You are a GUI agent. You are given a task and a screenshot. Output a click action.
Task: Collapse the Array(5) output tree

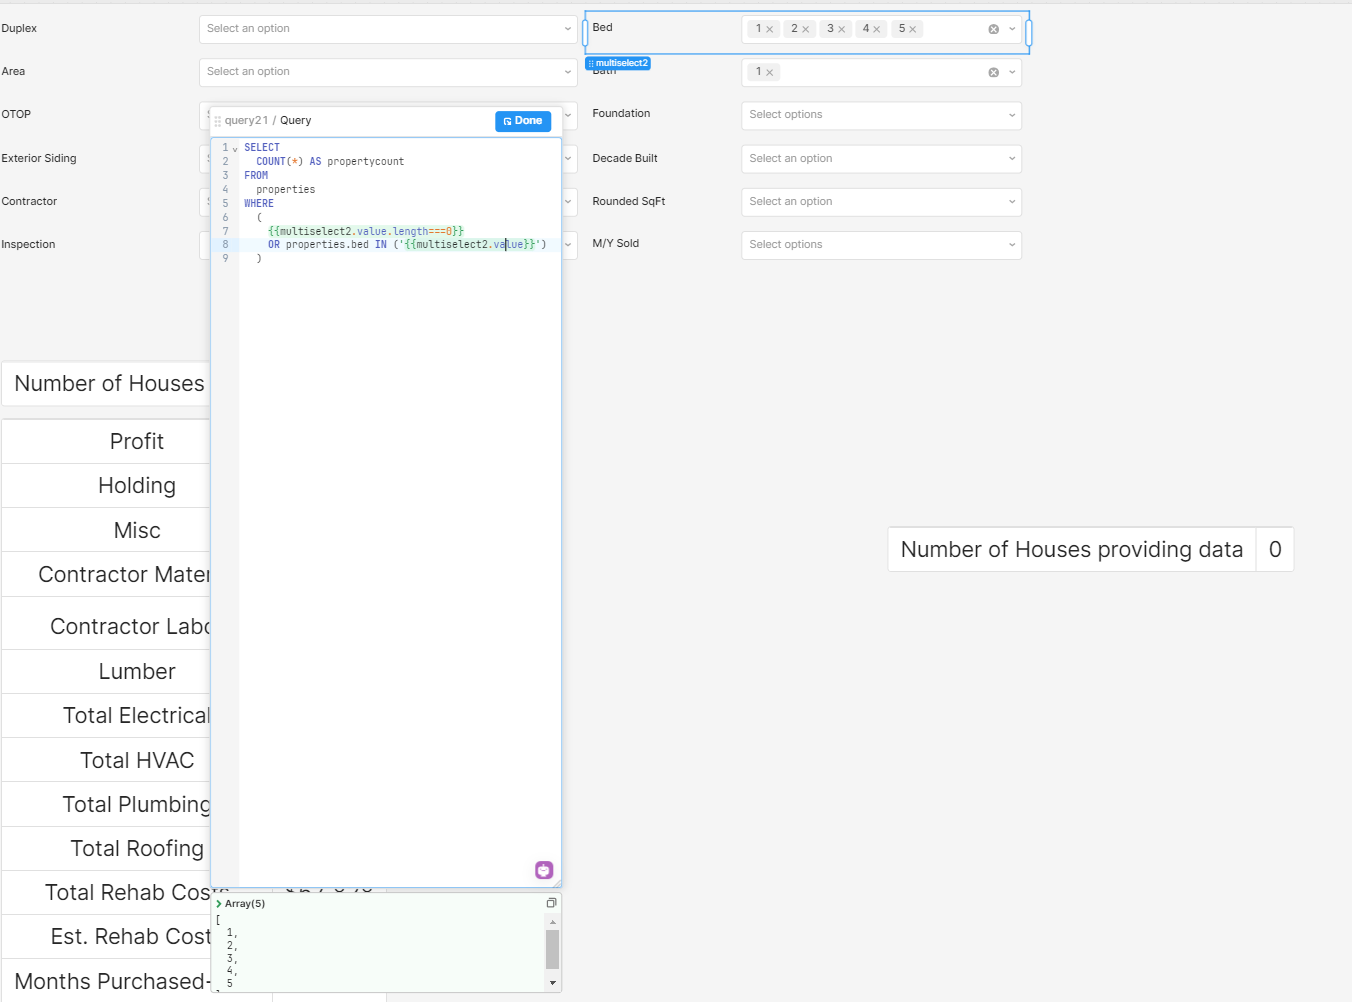[x=219, y=903]
